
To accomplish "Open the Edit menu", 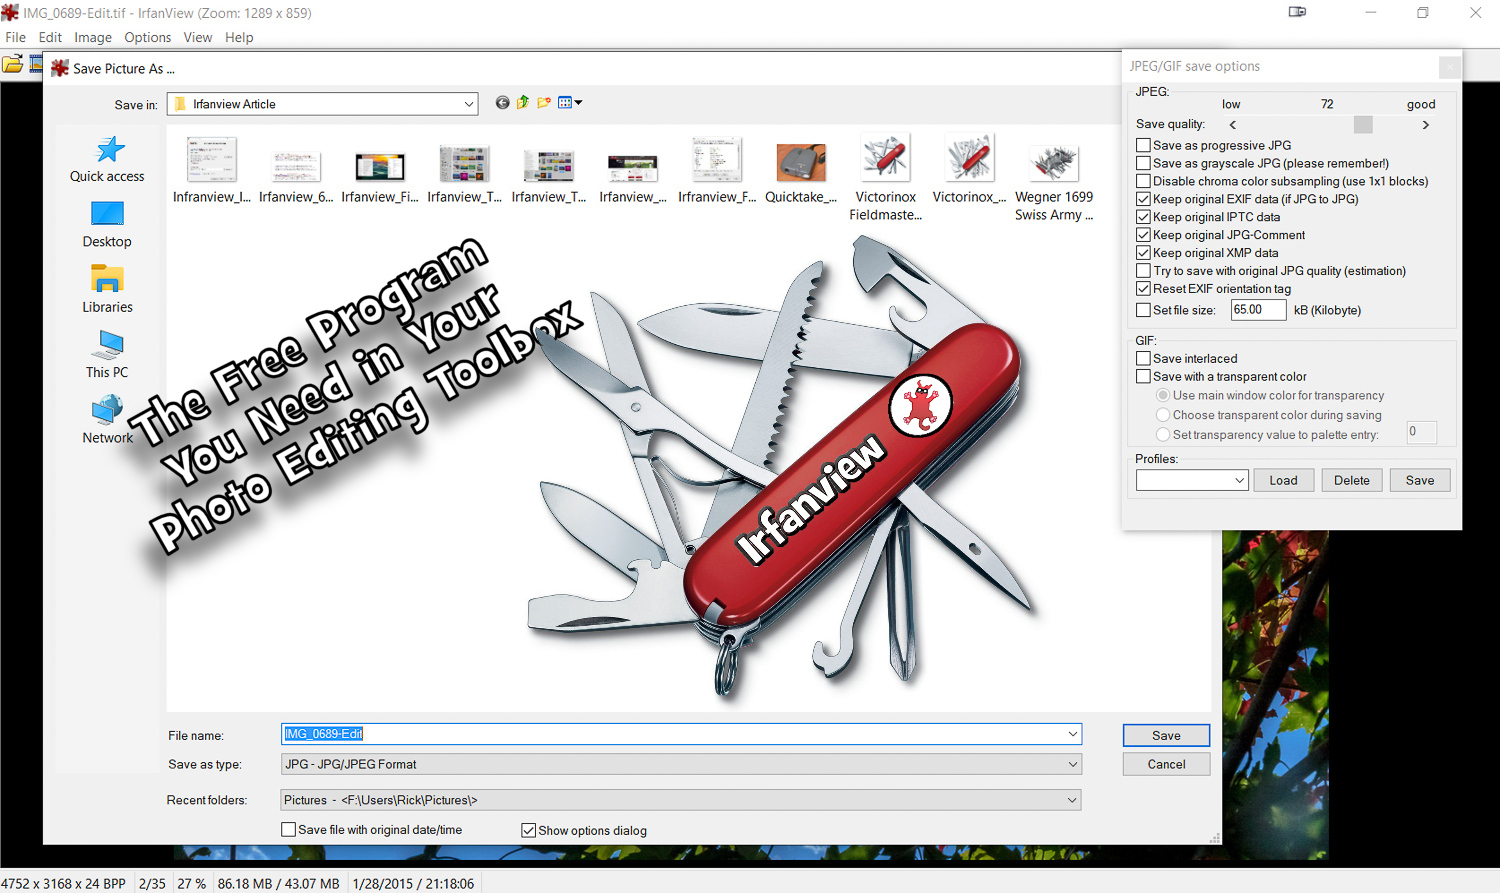I will [50, 37].
